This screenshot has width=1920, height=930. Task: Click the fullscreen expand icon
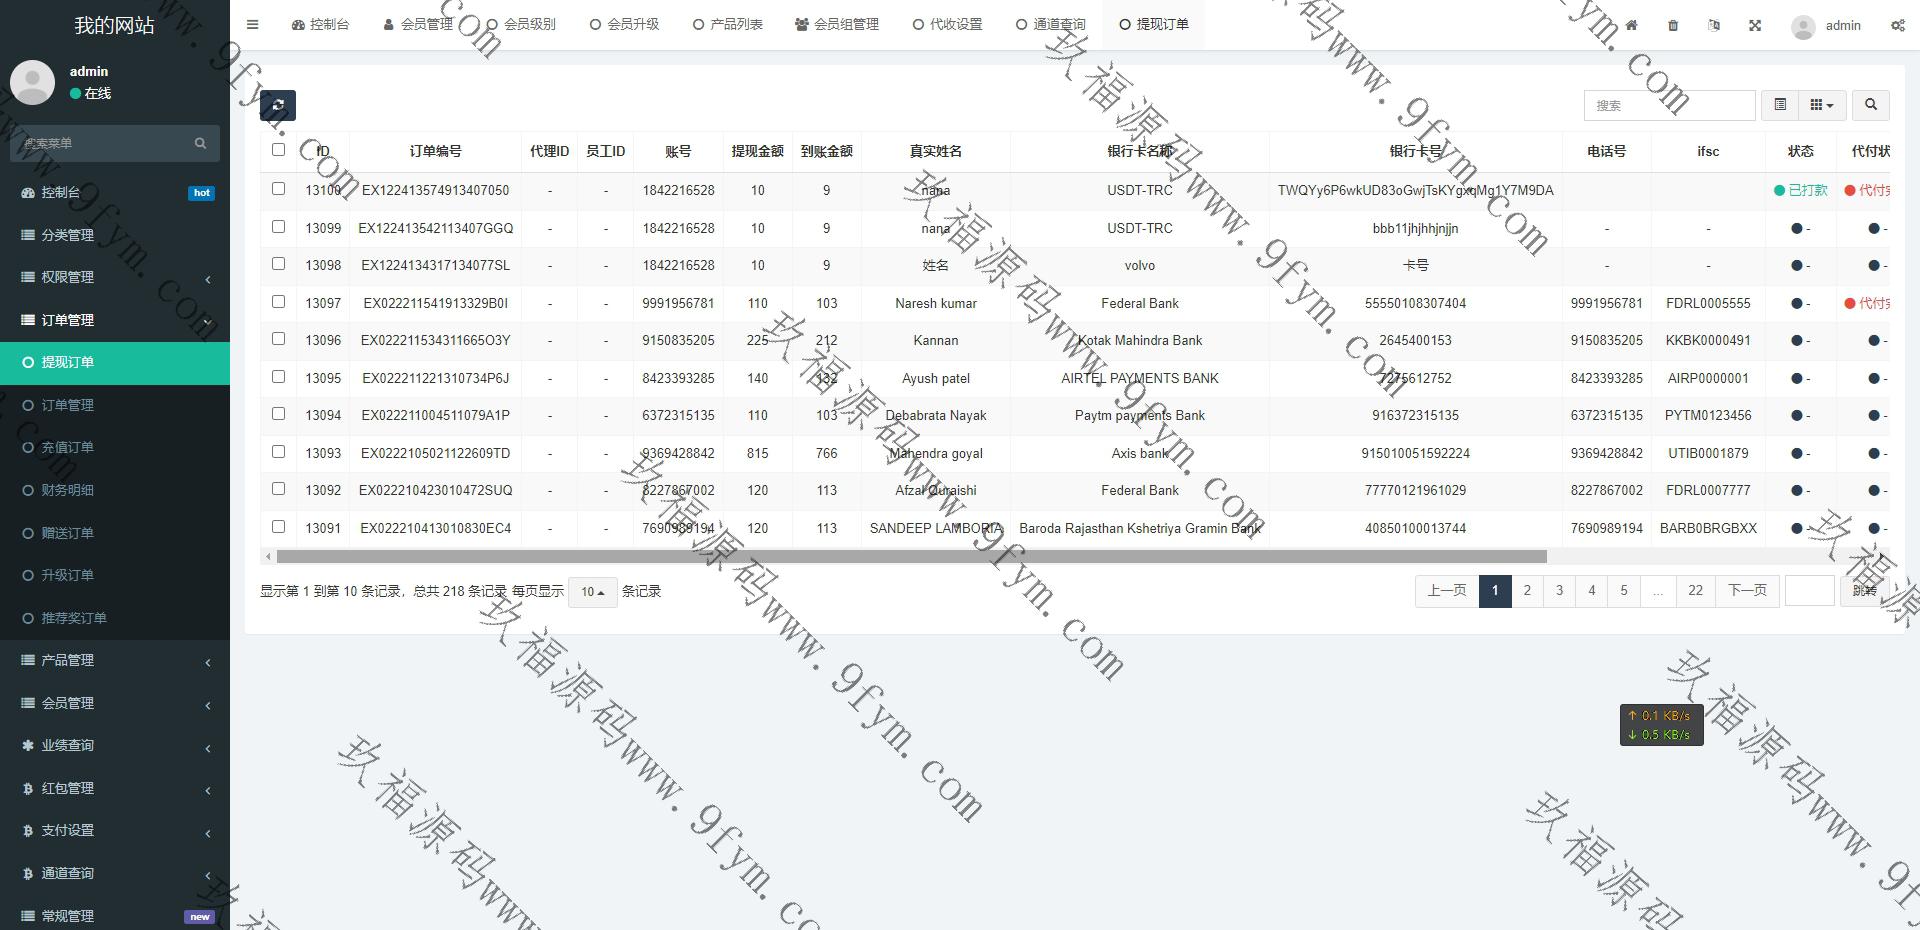coord(1755,25)
